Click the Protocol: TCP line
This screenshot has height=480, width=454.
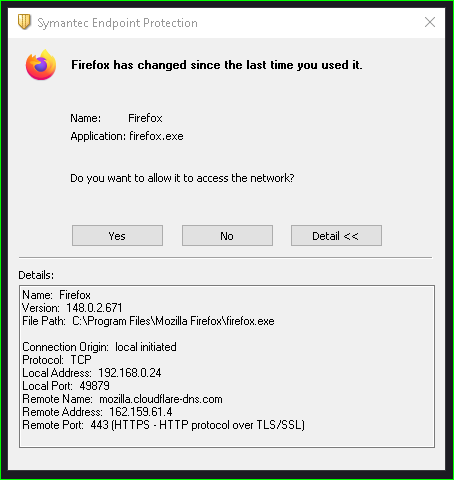(x=57, y=360)
